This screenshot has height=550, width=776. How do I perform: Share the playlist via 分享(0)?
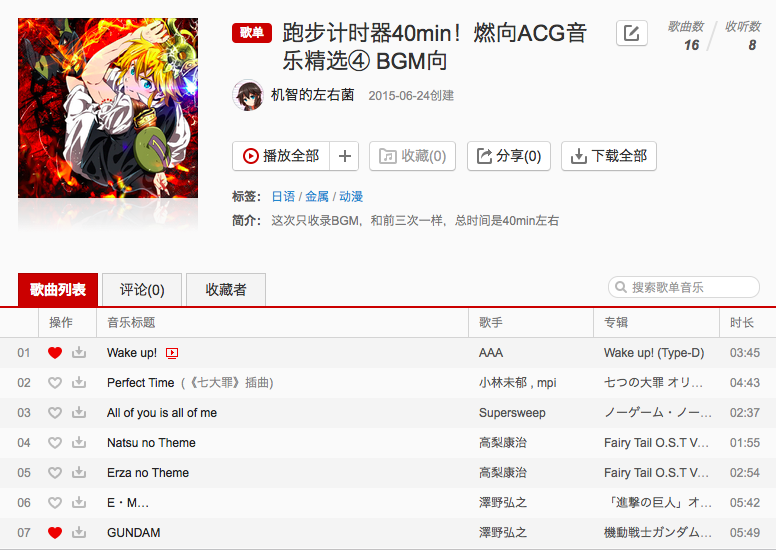[x=509, y=156]
